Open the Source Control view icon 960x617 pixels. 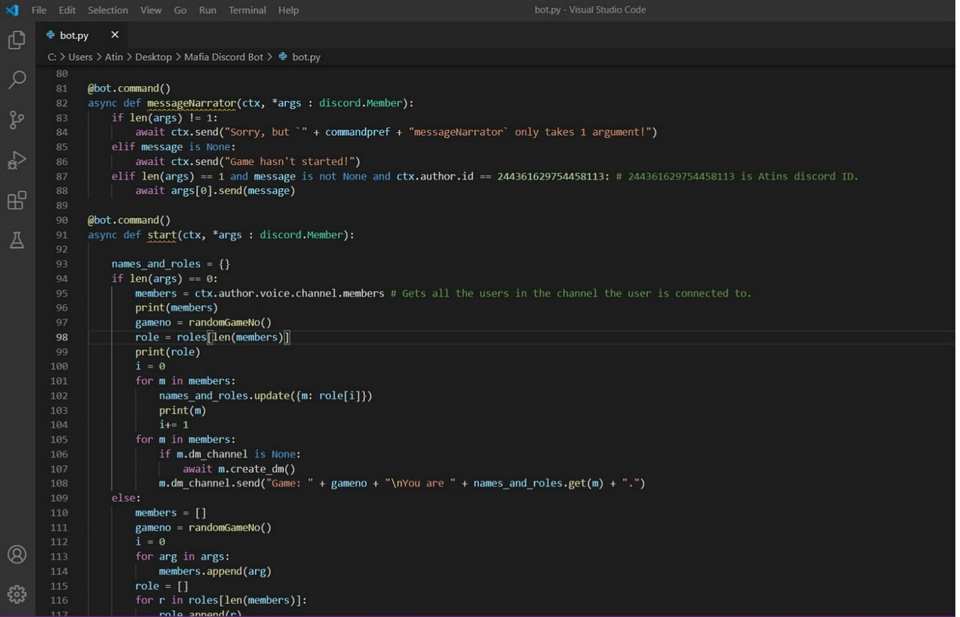click(17, 120)
